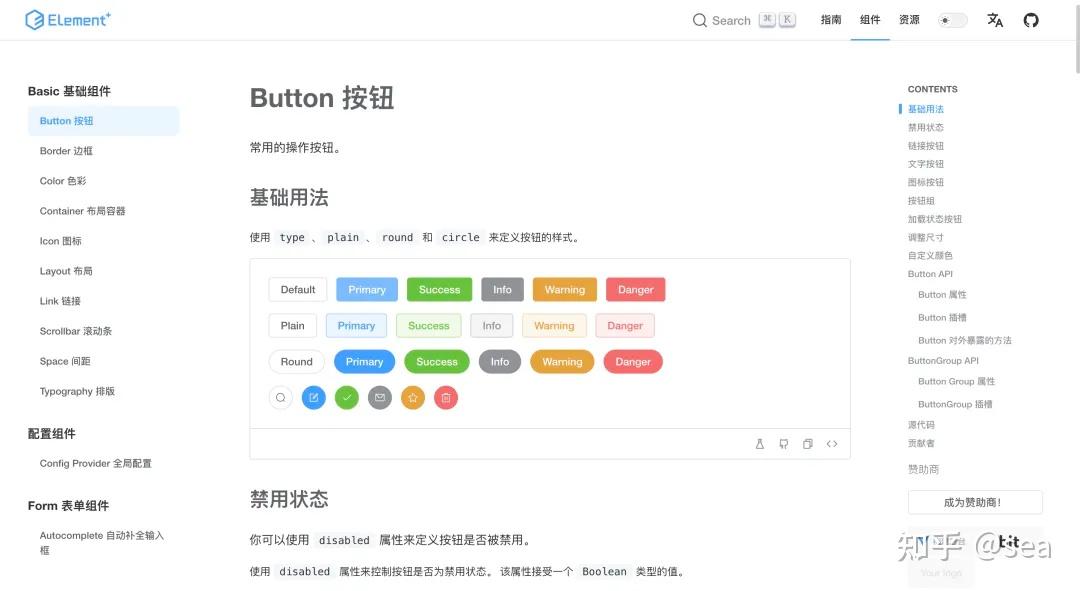
Task: Click the blue circle edit icon button
Action: [313, 397]
